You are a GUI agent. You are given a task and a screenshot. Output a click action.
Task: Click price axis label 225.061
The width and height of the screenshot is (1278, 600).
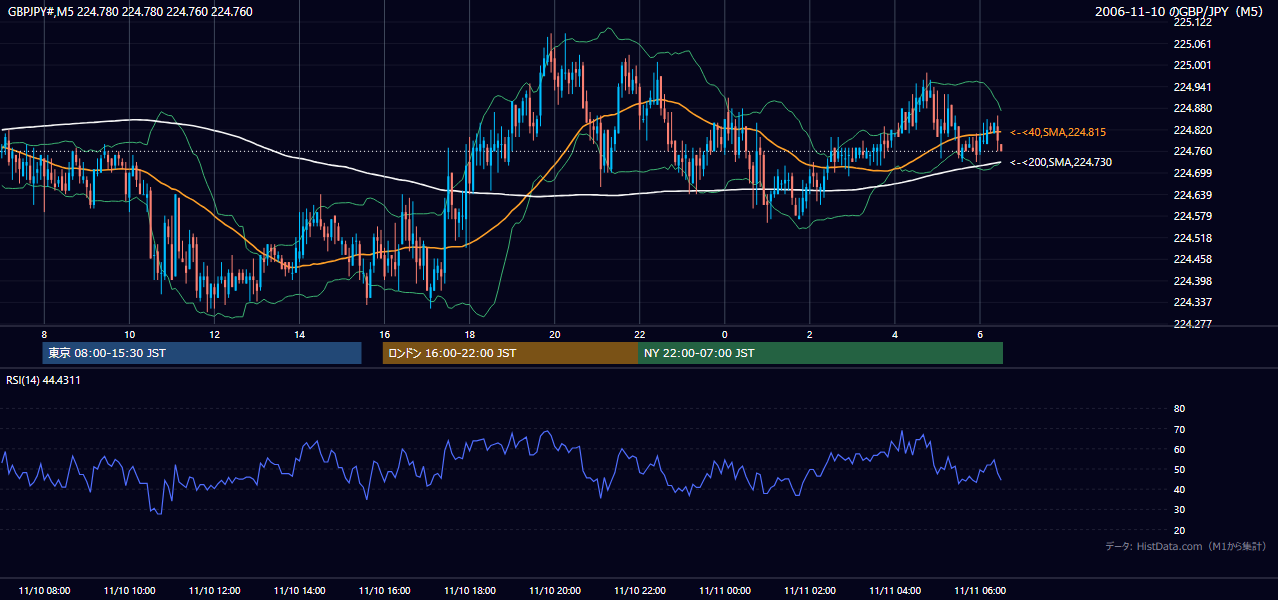click(x=1192, y=44)
